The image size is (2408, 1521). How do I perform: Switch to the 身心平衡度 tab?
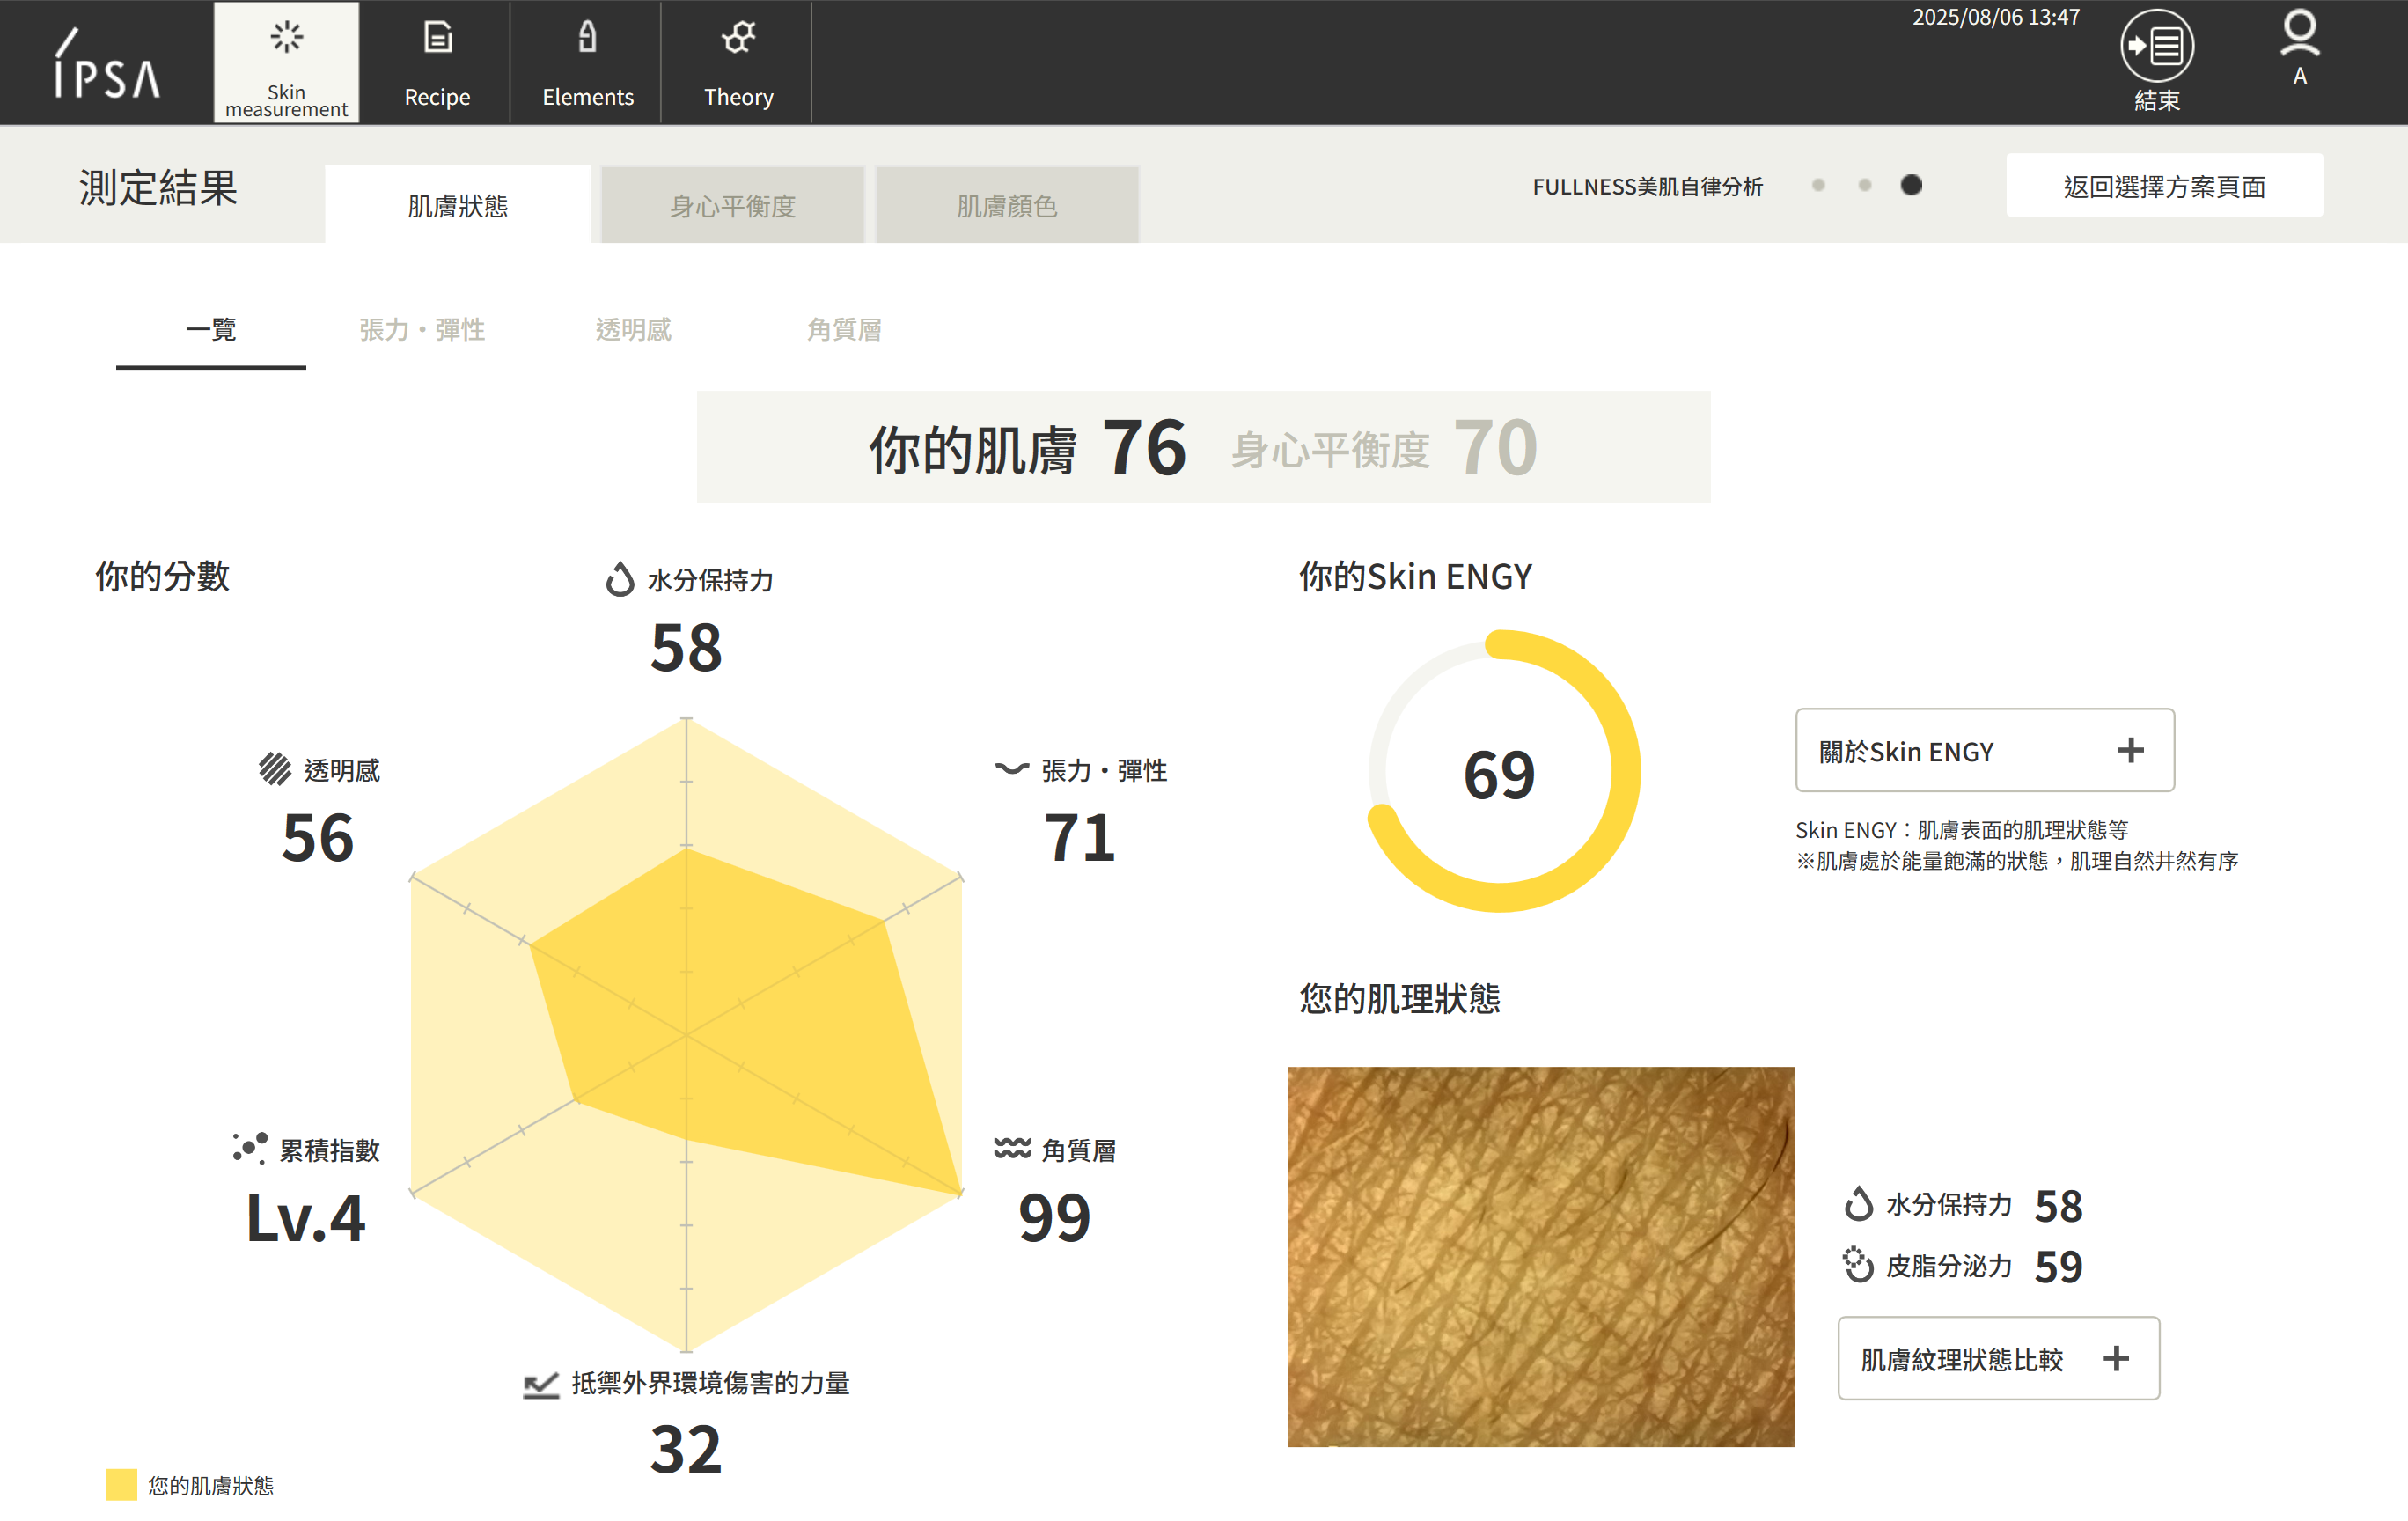732,206
